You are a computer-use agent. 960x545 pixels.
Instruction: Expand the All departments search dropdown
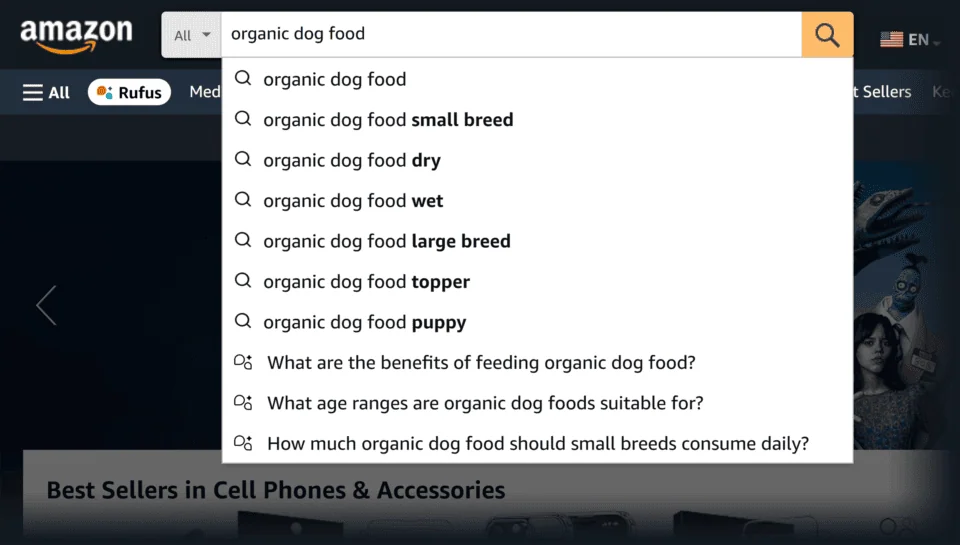[x=191, y=35]
